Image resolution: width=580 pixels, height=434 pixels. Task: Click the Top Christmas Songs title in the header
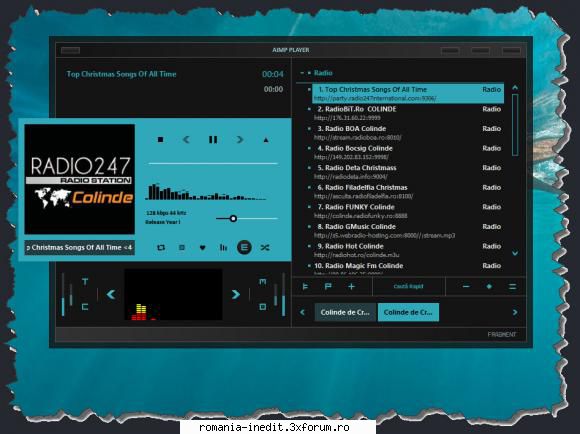[x=121, y=74]
